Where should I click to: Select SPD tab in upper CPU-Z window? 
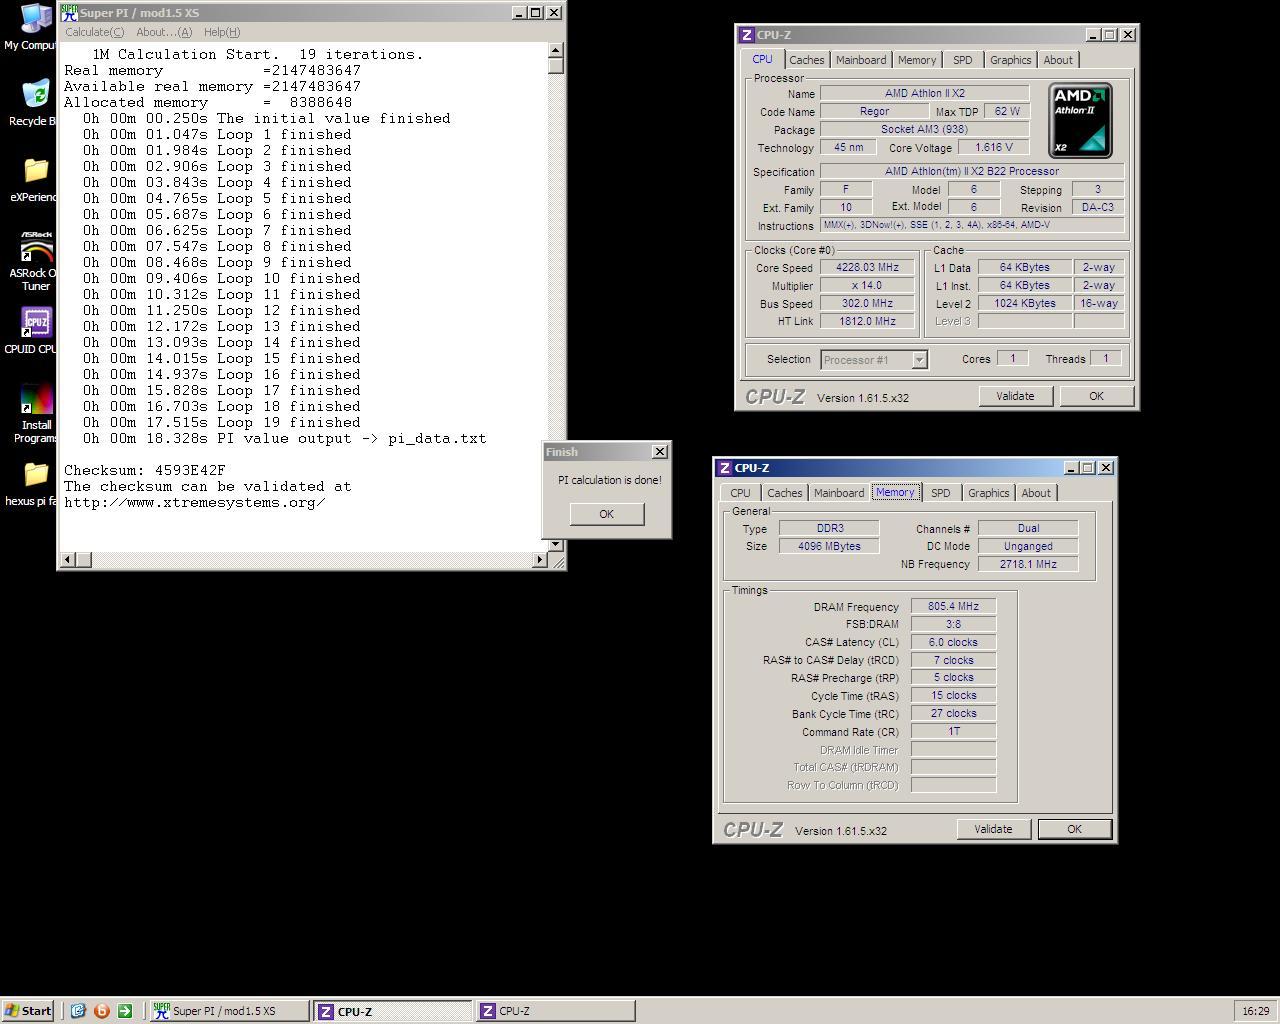962,60
